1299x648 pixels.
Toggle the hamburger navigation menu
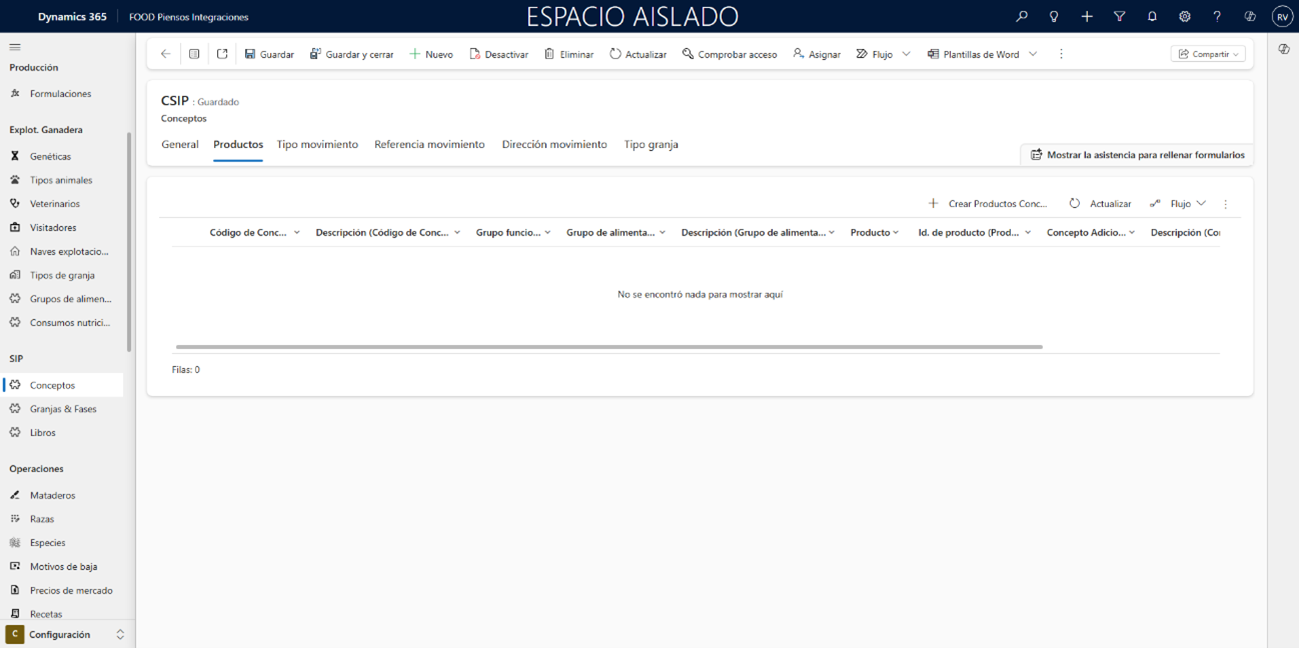point(15,47)
